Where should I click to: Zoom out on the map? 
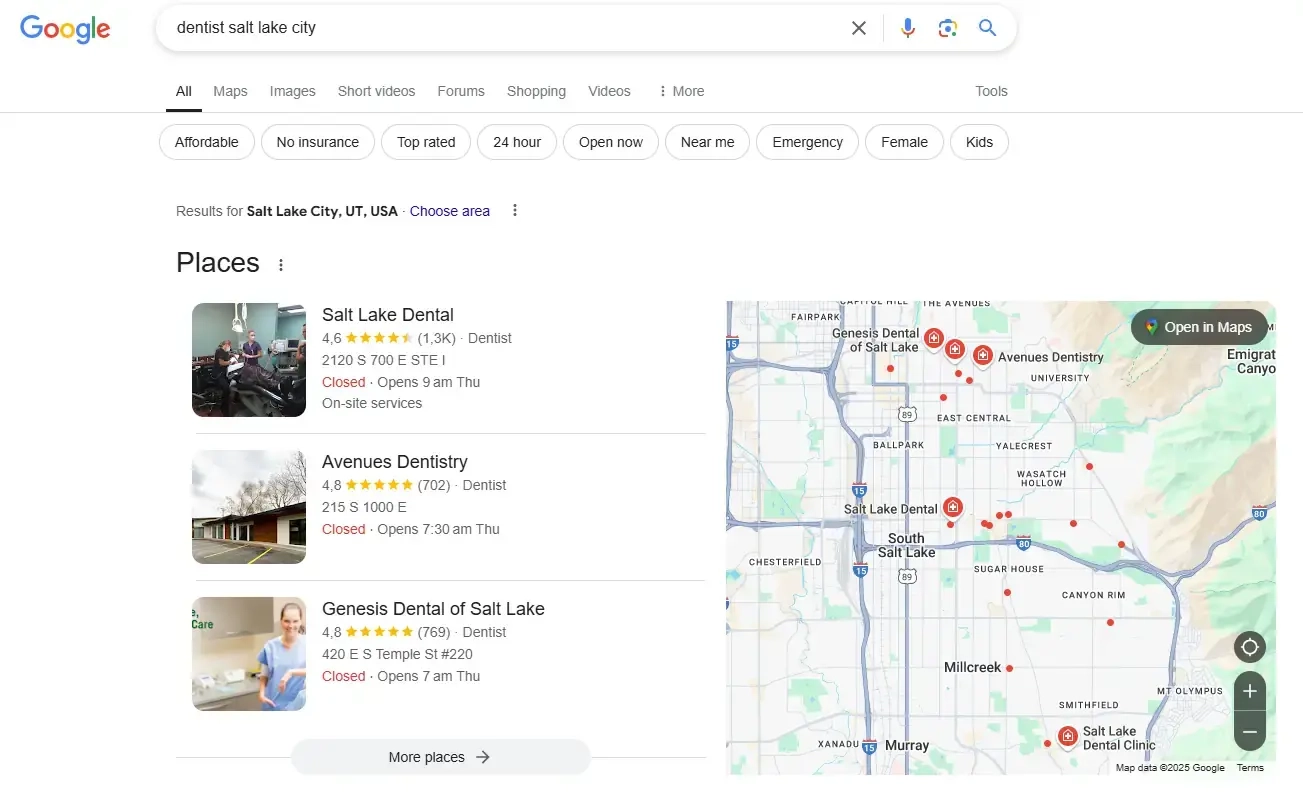point(1249,732)
